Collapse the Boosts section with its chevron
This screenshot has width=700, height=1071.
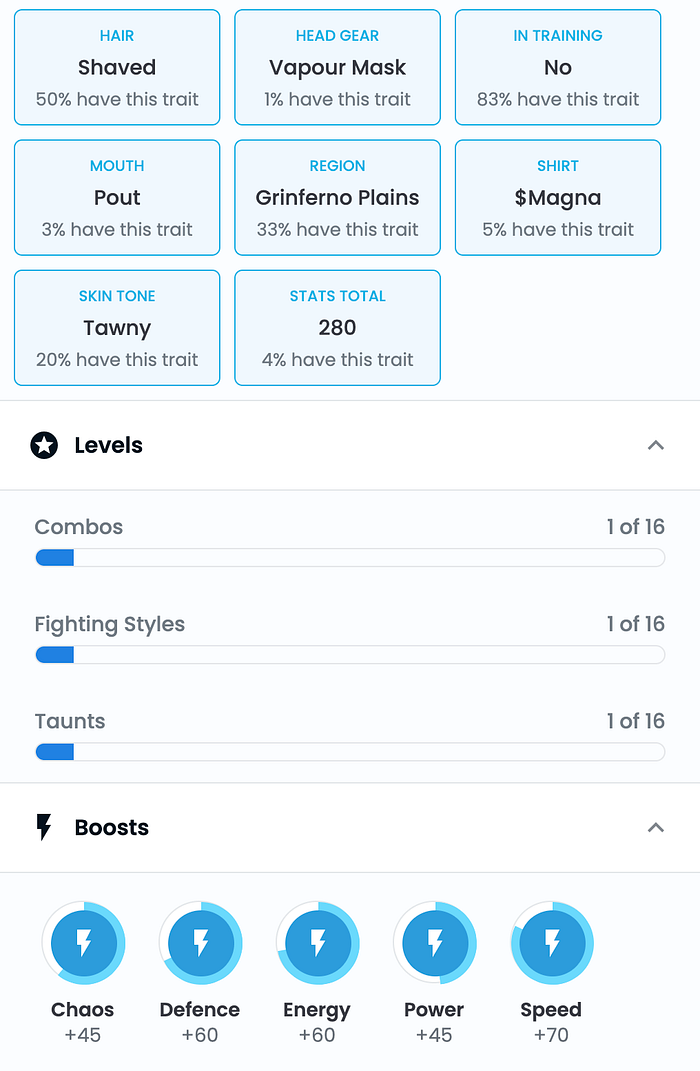tap(656, 828)
